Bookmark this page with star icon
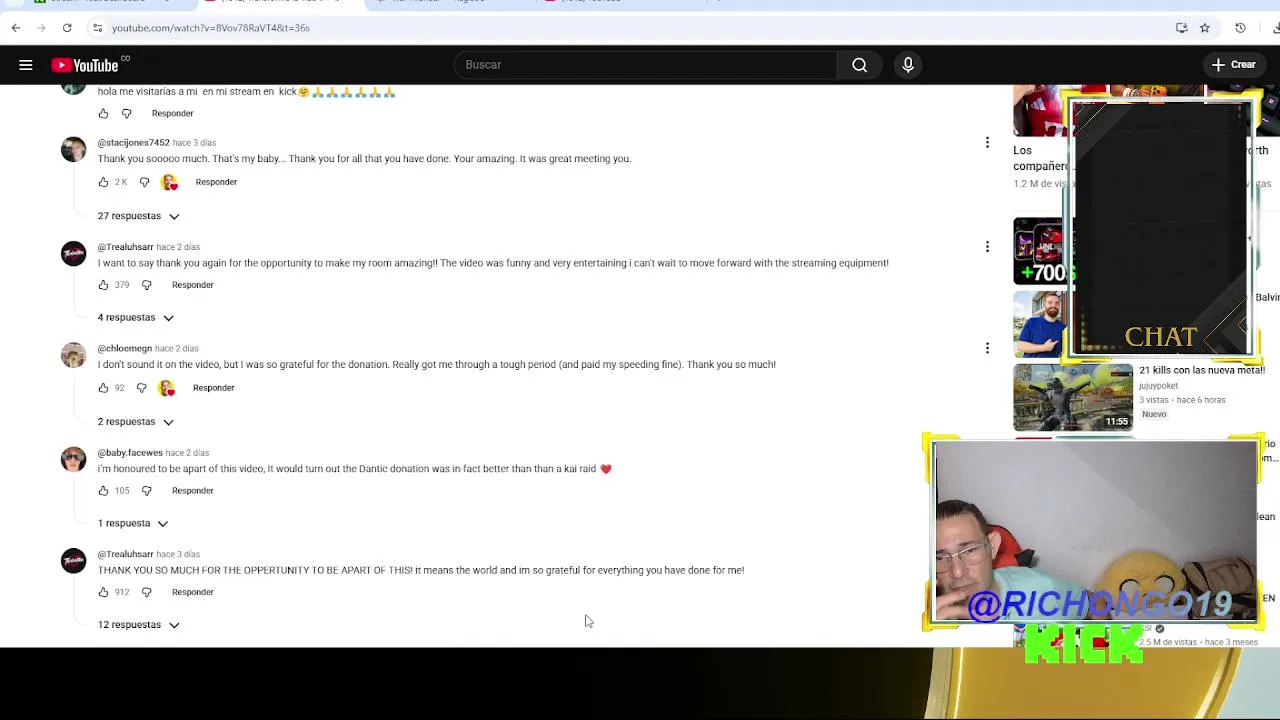Screen dimensions: 1280x720 (1205, 28)
